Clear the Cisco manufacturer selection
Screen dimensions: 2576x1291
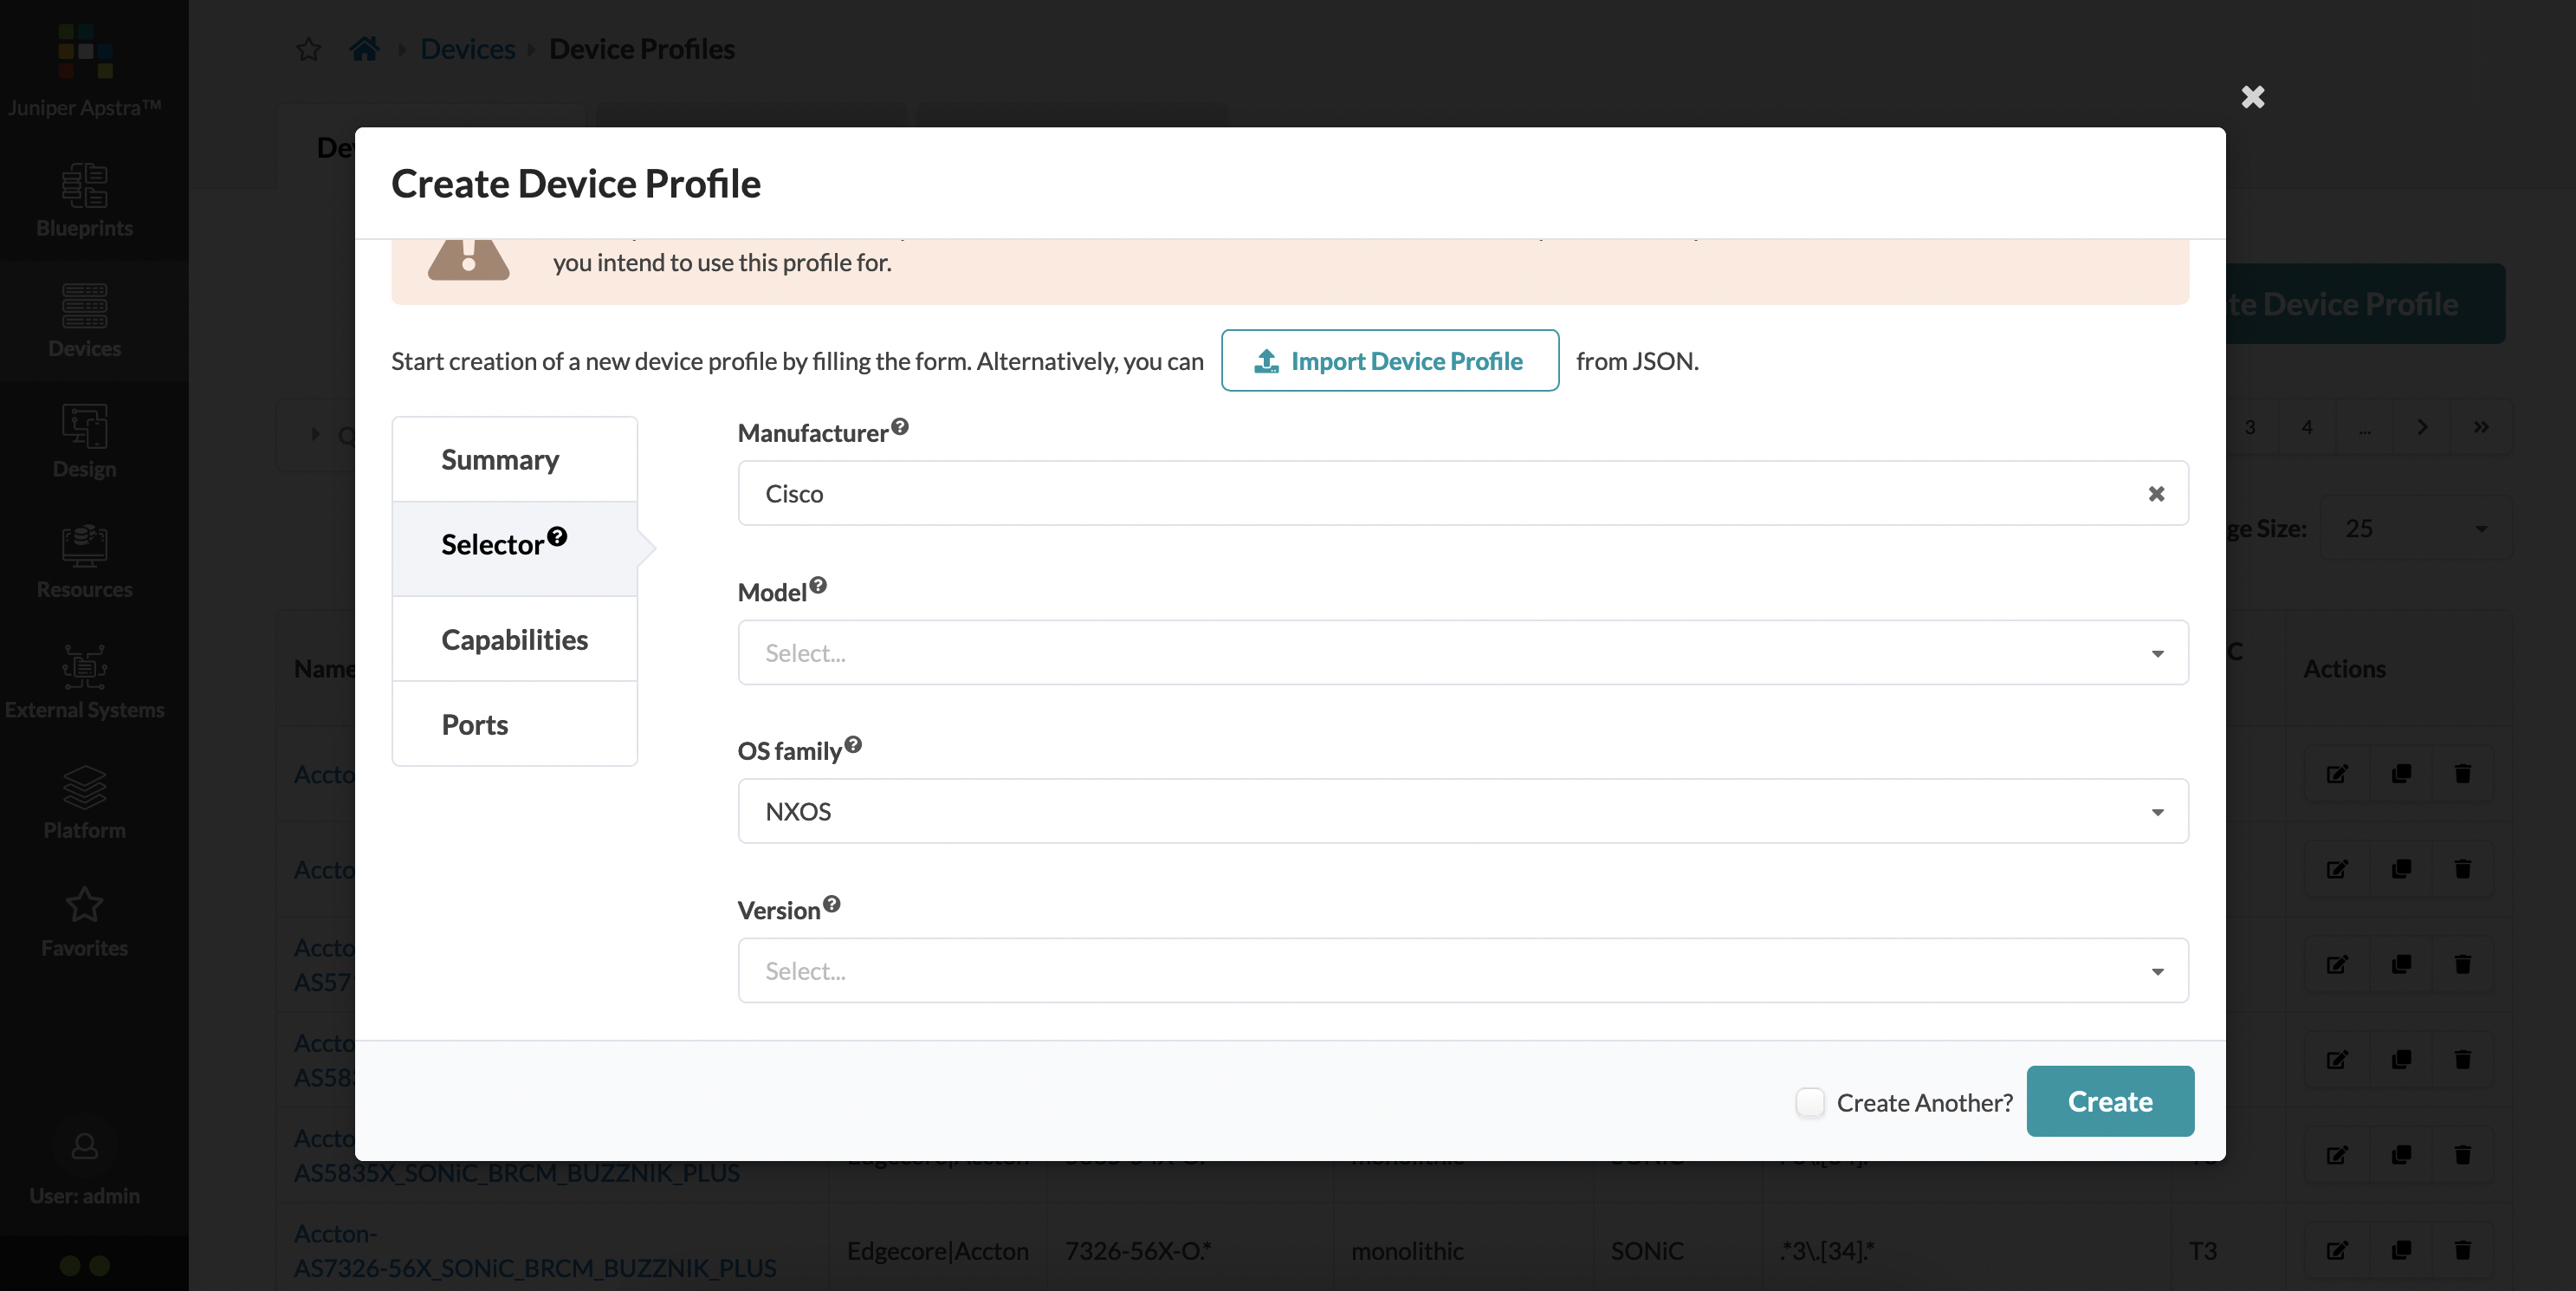point(2156,494)
